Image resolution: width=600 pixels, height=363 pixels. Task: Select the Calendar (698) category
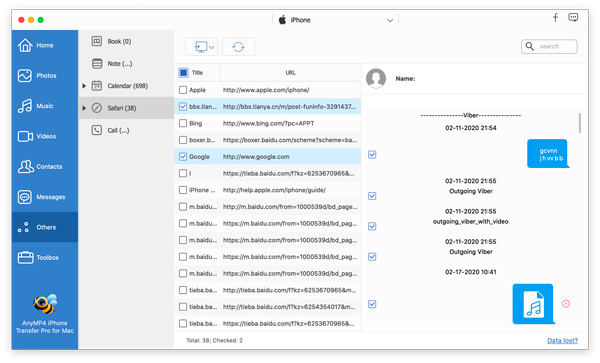(126, 86)
